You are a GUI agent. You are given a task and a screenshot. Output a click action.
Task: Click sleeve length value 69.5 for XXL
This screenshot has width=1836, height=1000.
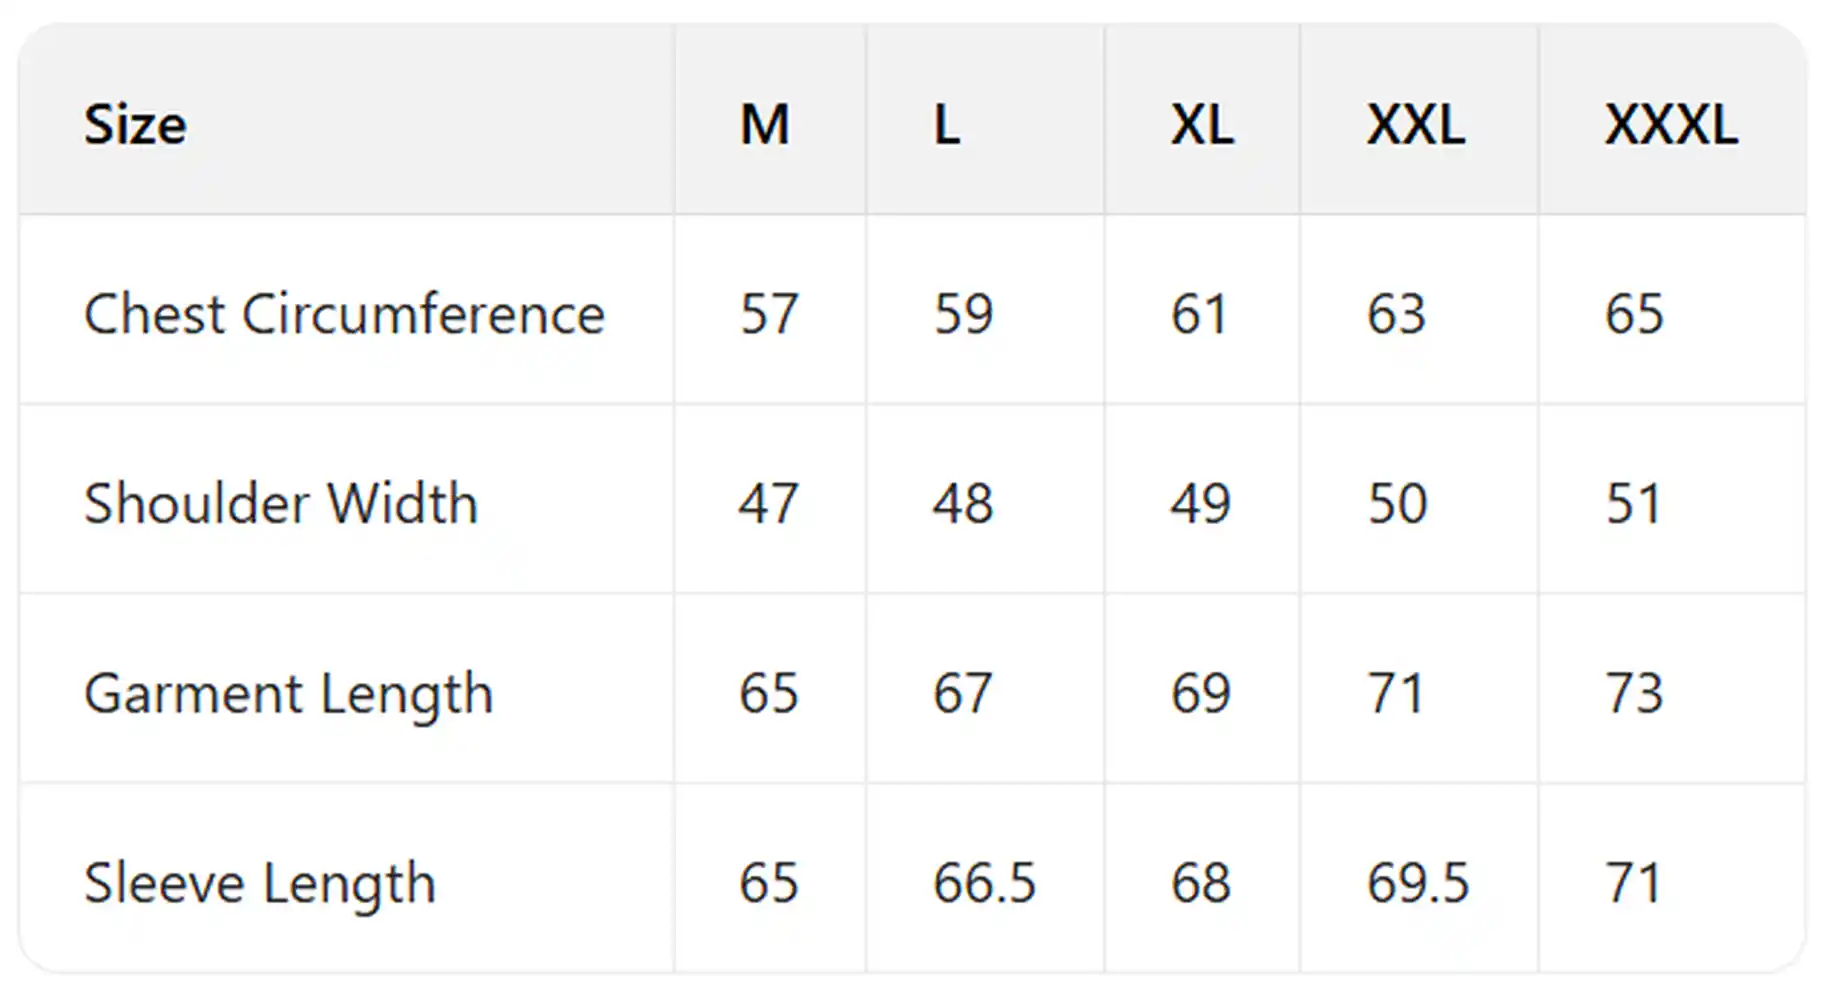tap(1418, 883)
